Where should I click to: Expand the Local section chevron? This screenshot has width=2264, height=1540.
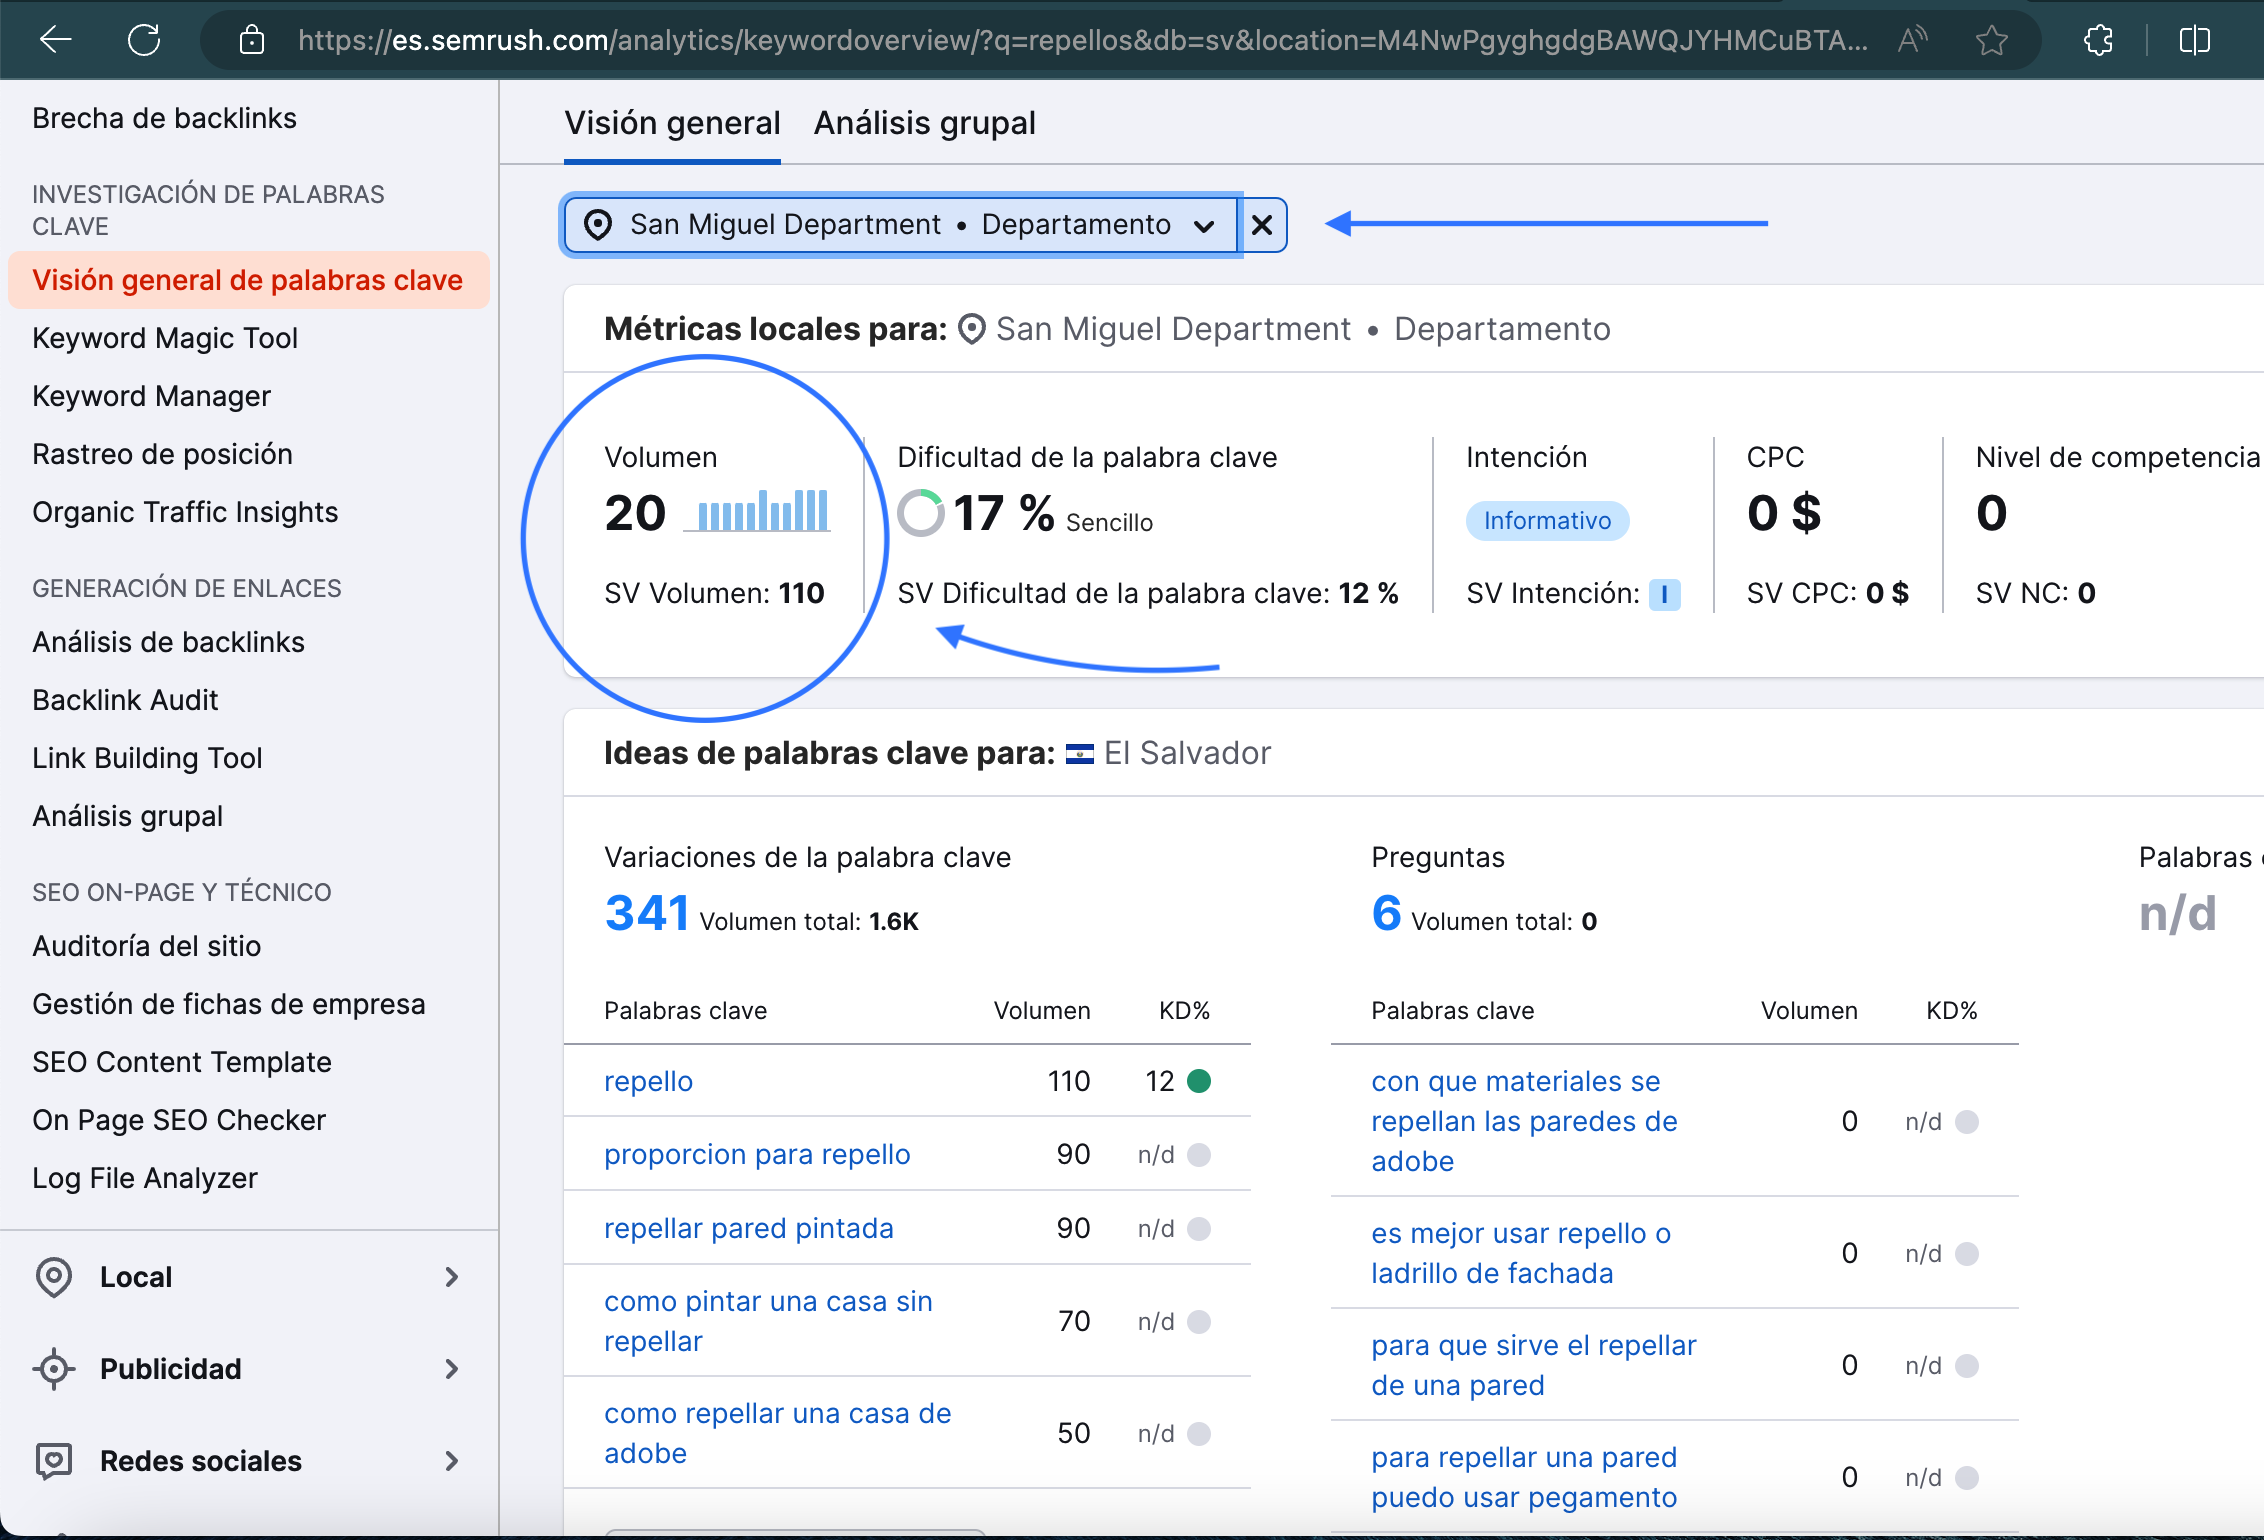452,1277
